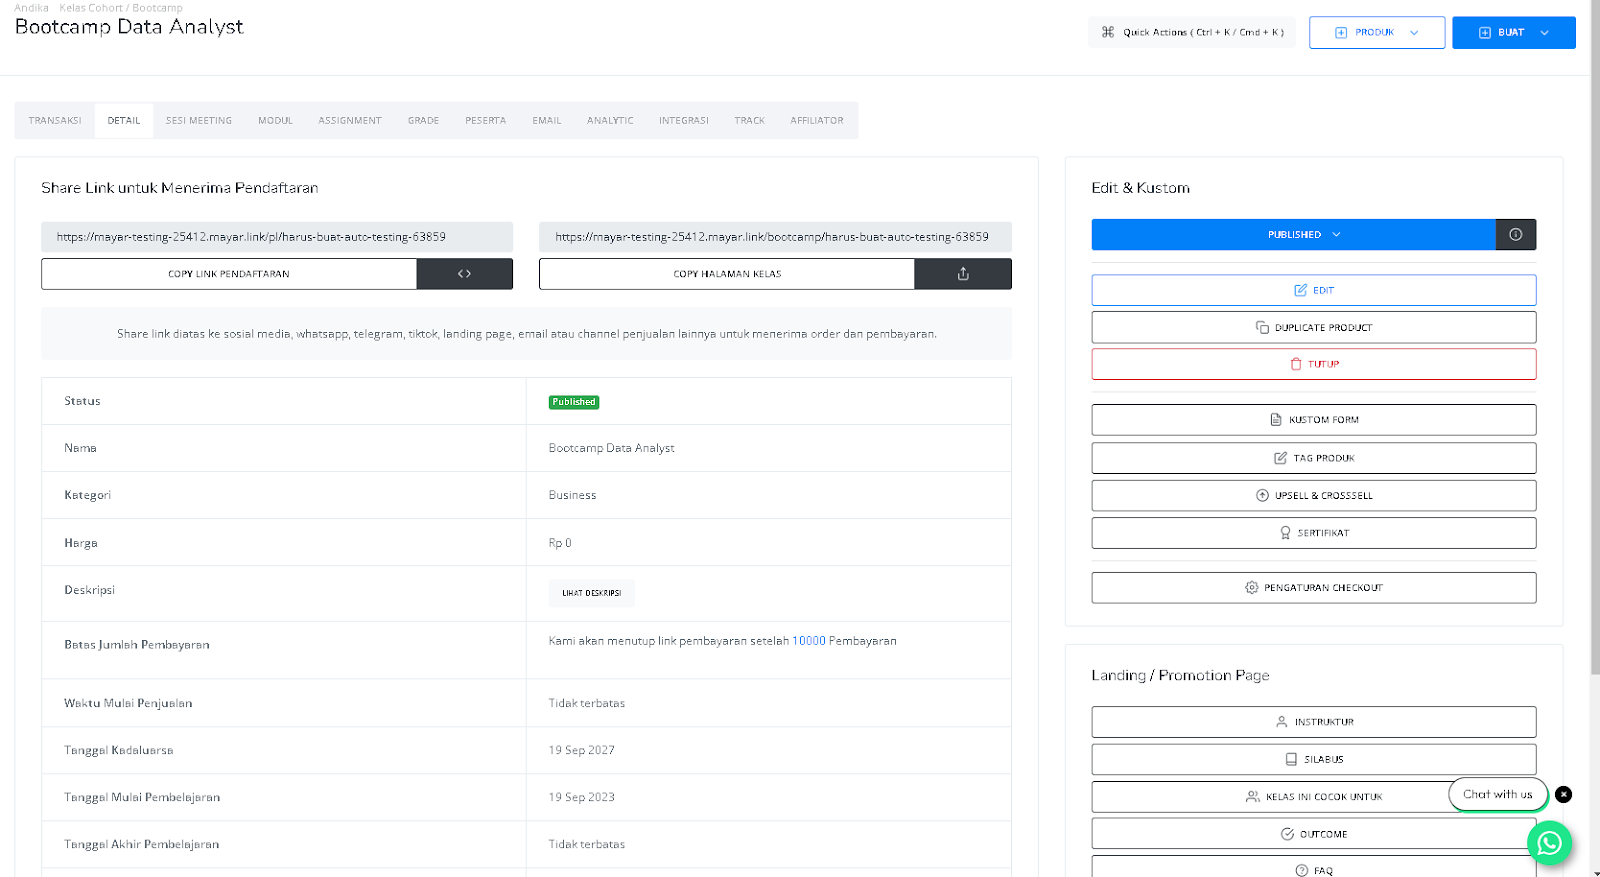Expand the Produk dropdown
Viewport: 1600px width, 877px height.
coord(1377,32)
